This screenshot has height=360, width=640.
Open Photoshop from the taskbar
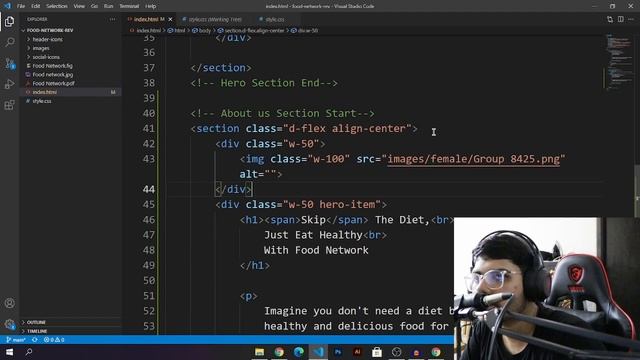pyautogui.click(x=338, y=352)
